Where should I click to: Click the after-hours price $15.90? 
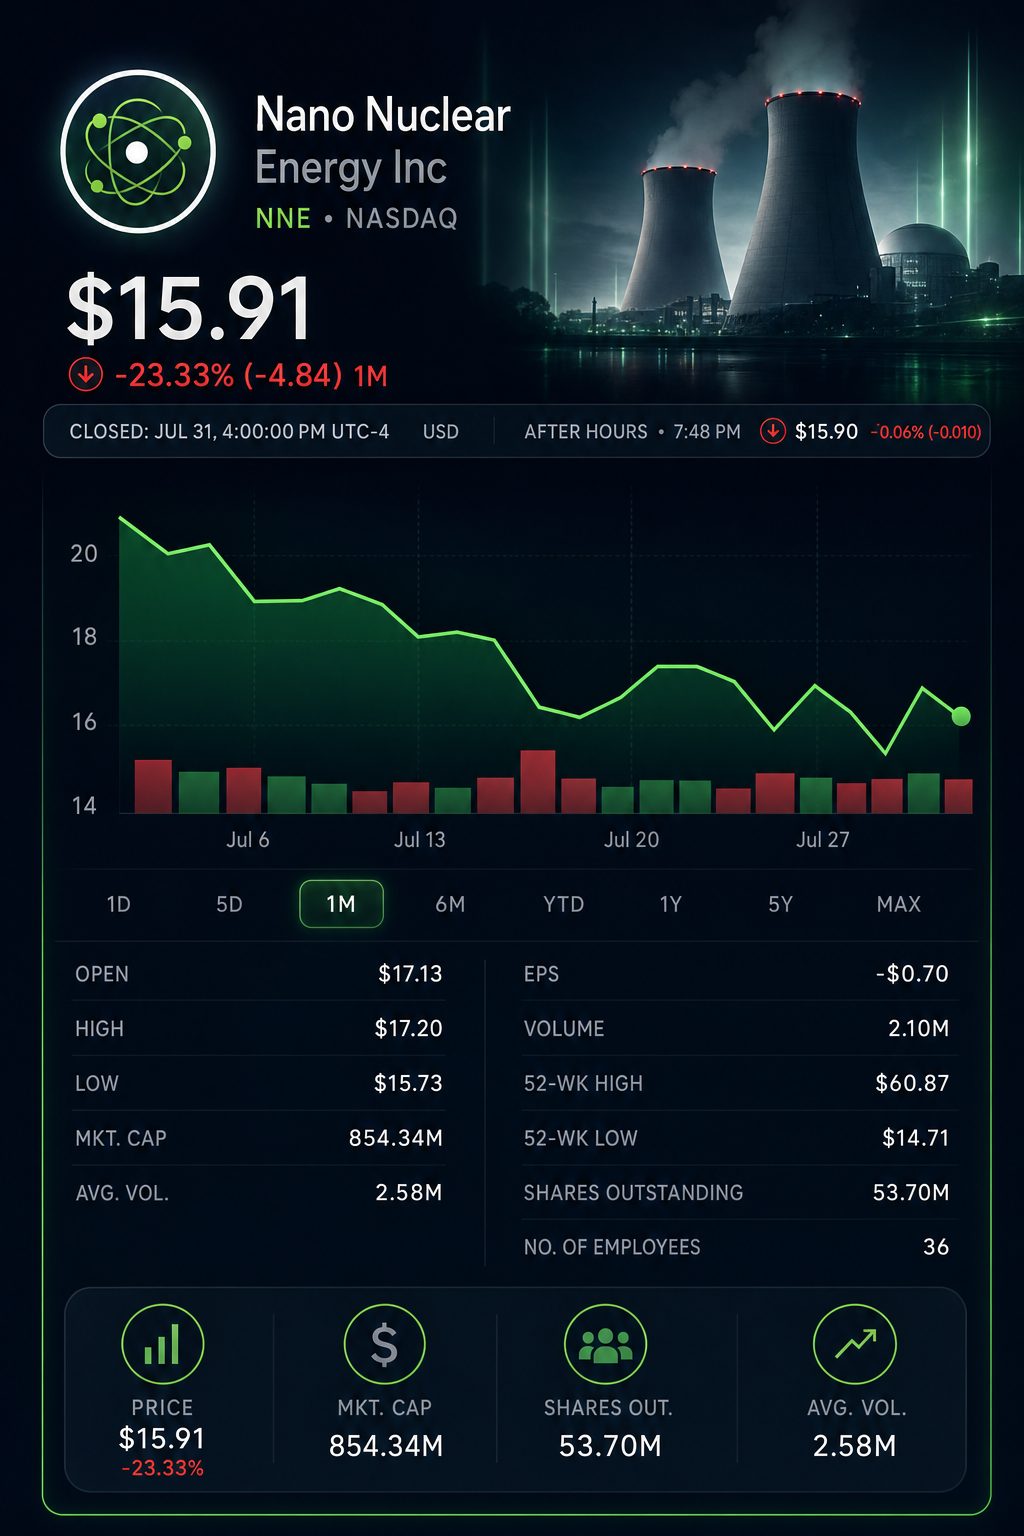pyautogui.click(x=826, y=432)
